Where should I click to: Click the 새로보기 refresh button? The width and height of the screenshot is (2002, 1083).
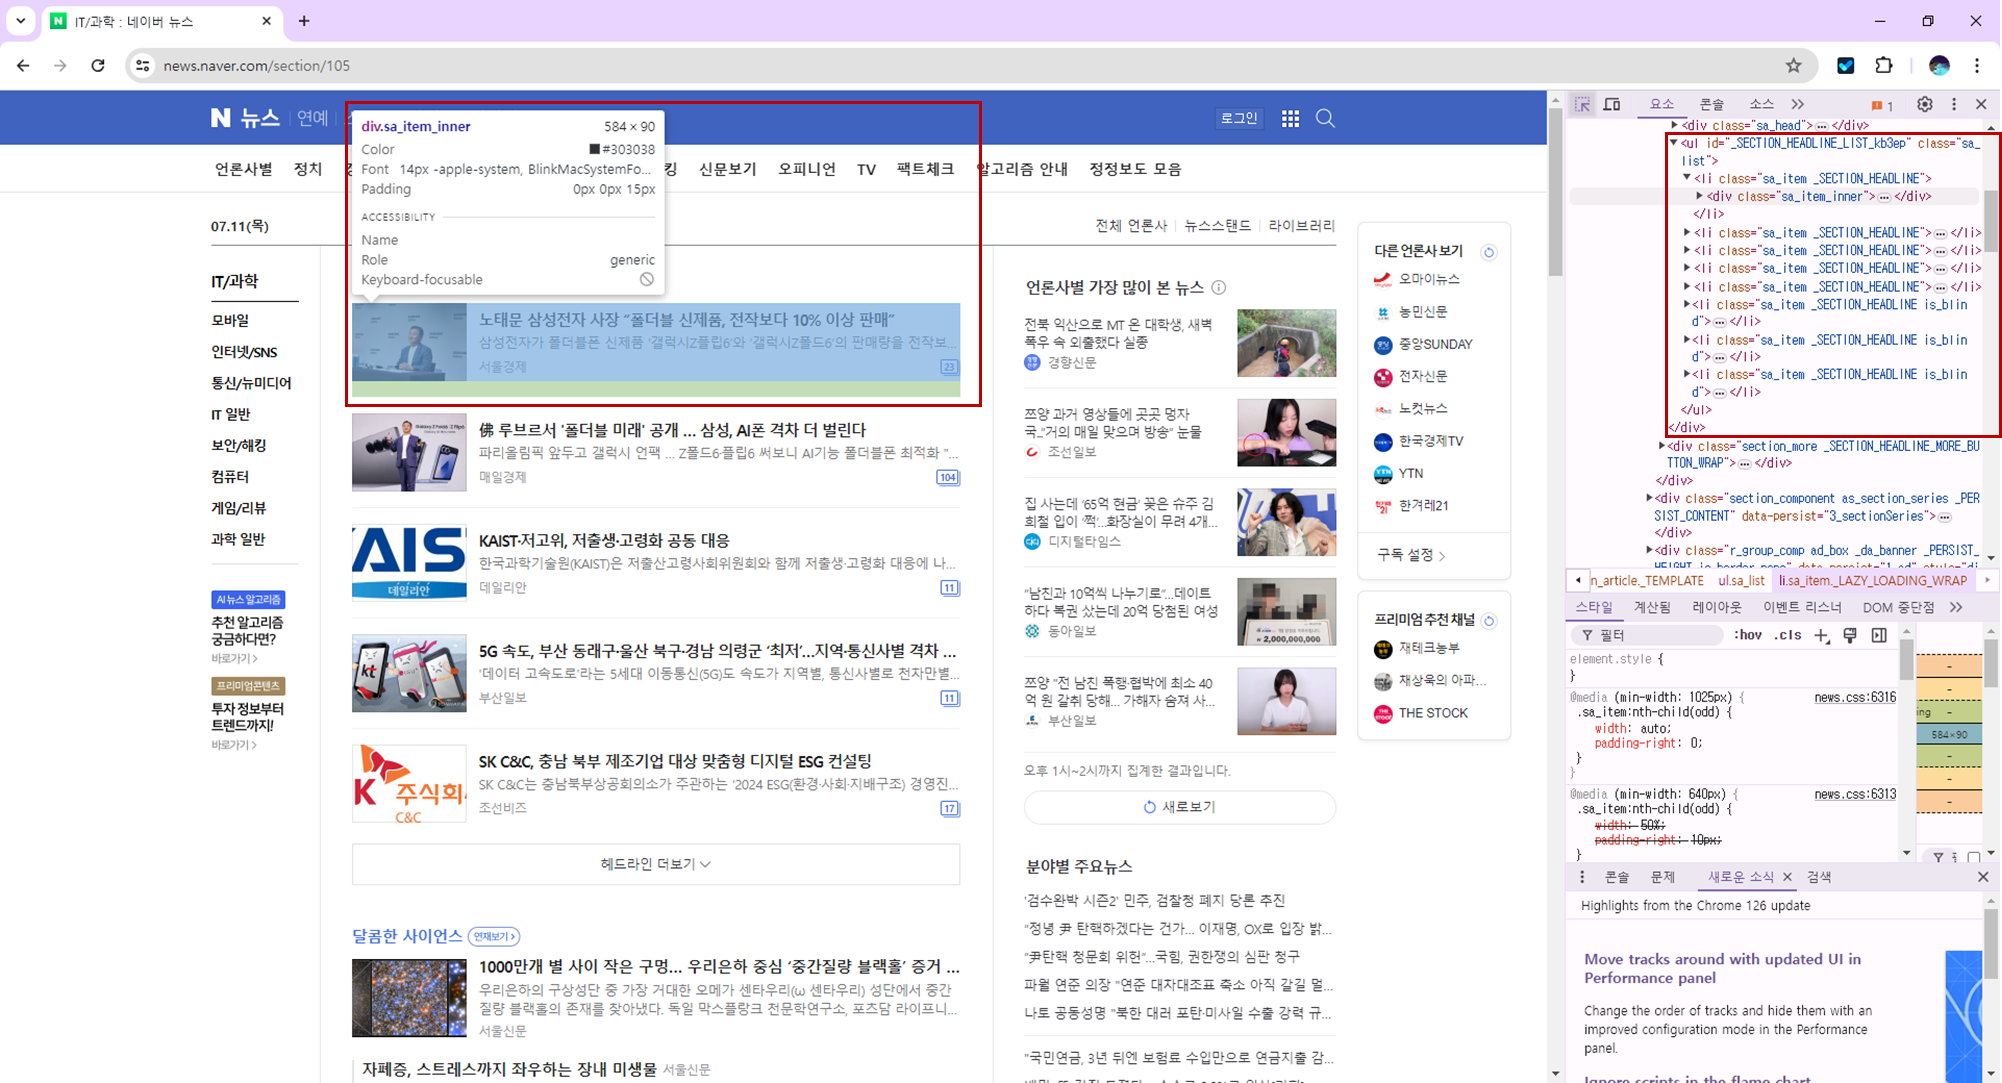[1179, 807]
